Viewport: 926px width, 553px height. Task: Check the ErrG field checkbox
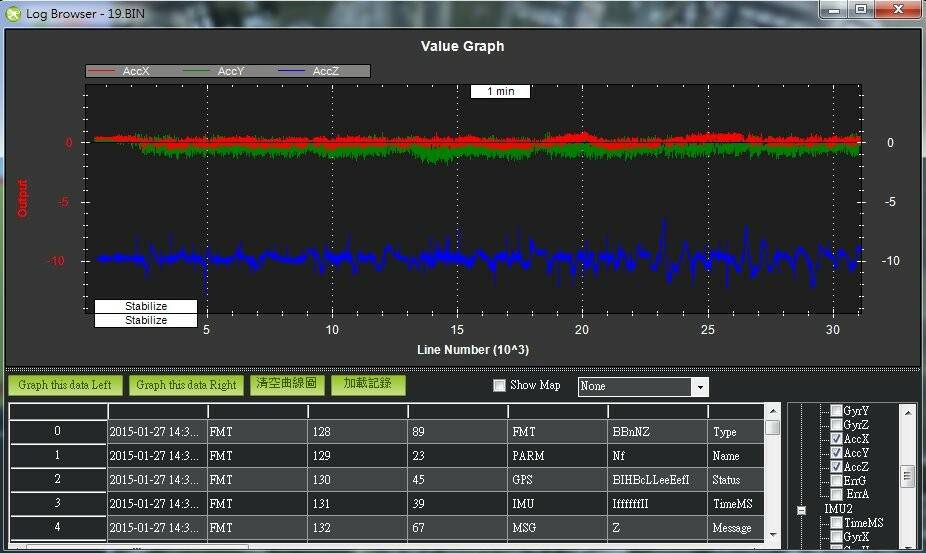(837, 481)
